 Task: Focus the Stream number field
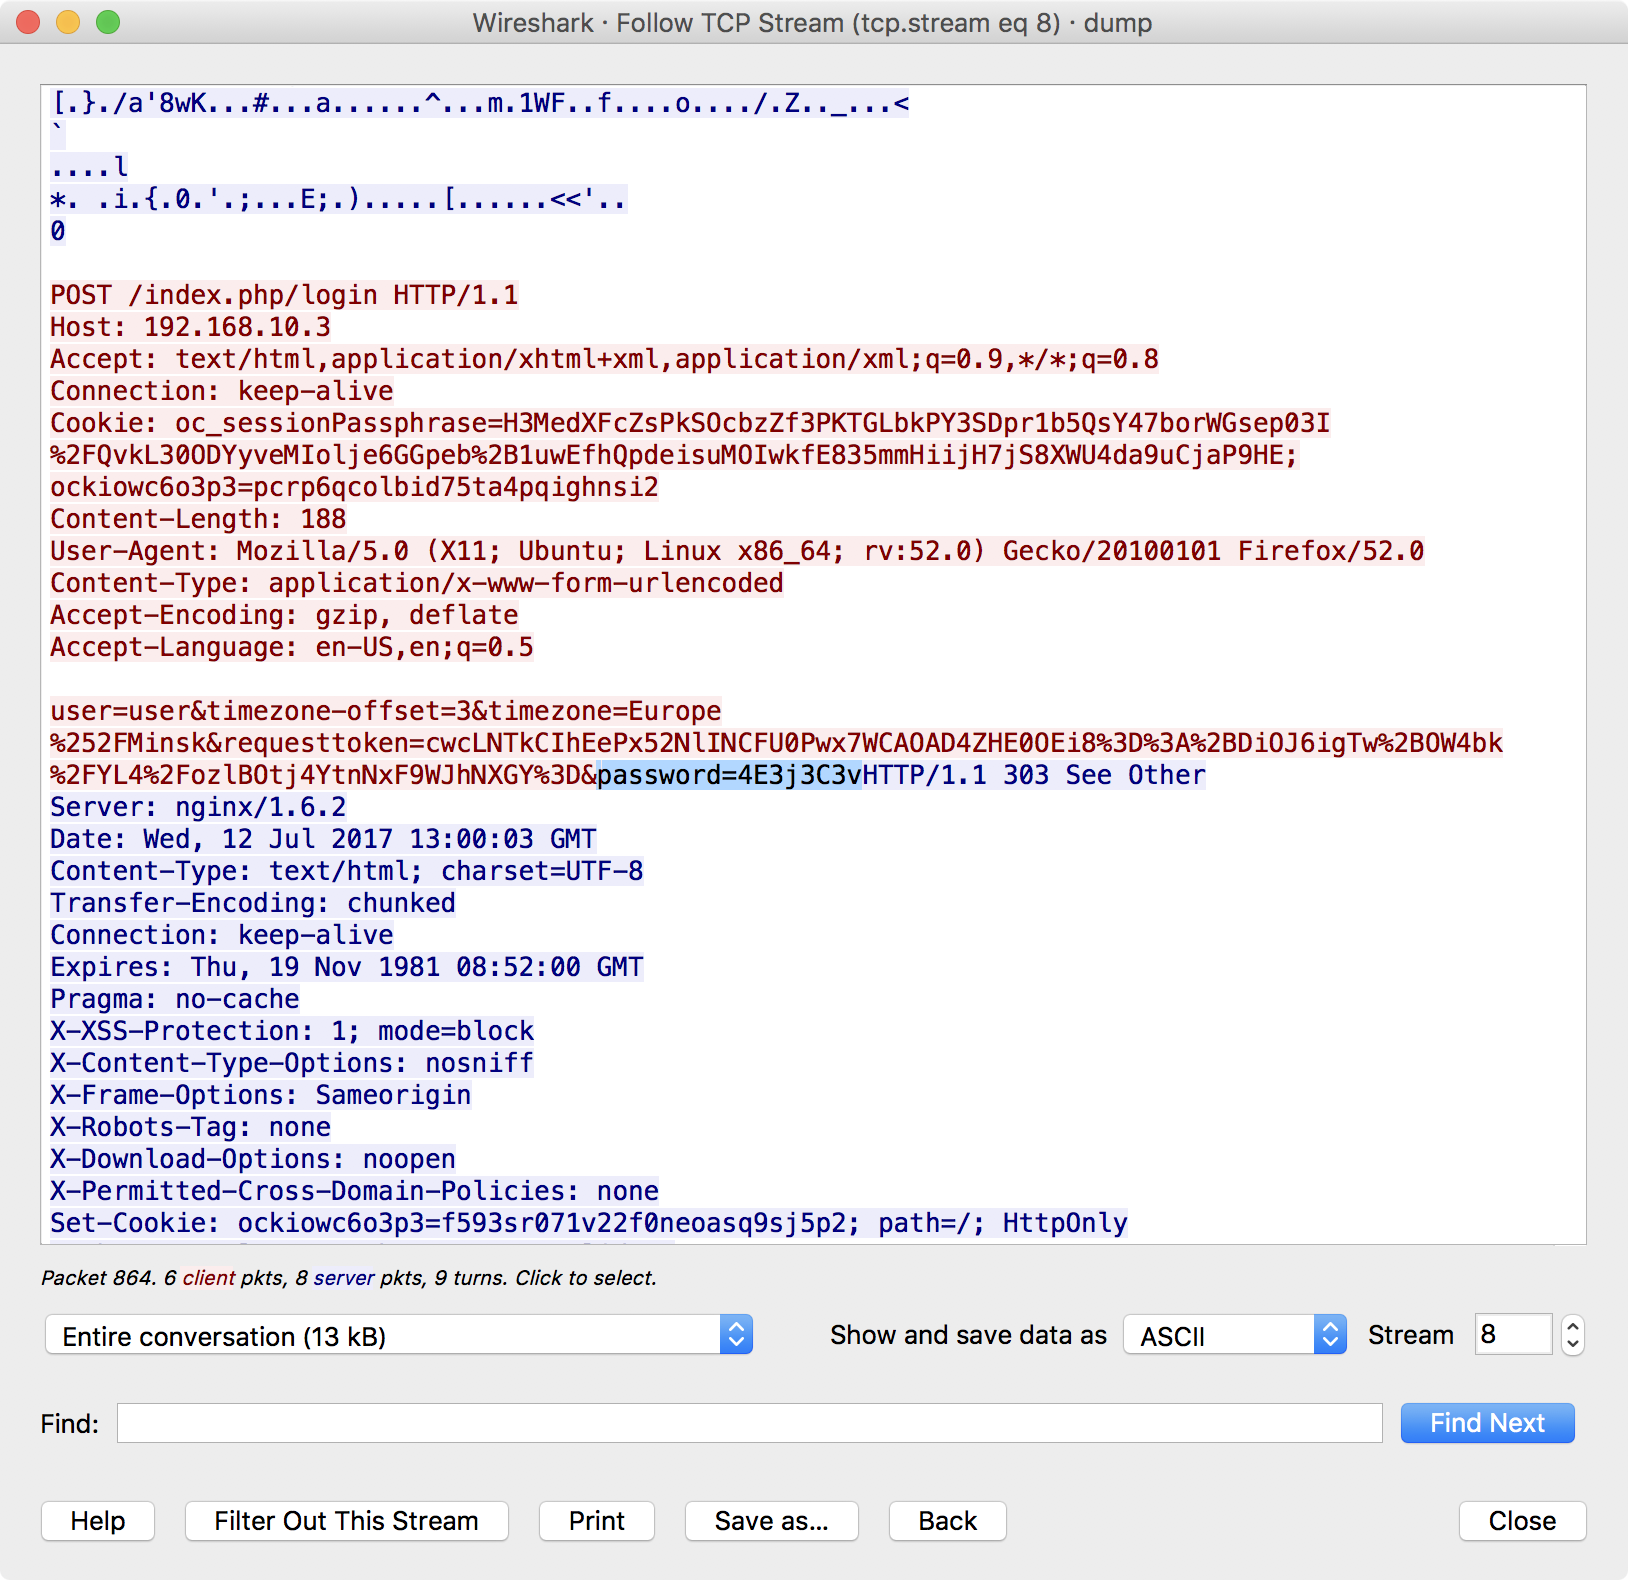pos(1513,1335)
